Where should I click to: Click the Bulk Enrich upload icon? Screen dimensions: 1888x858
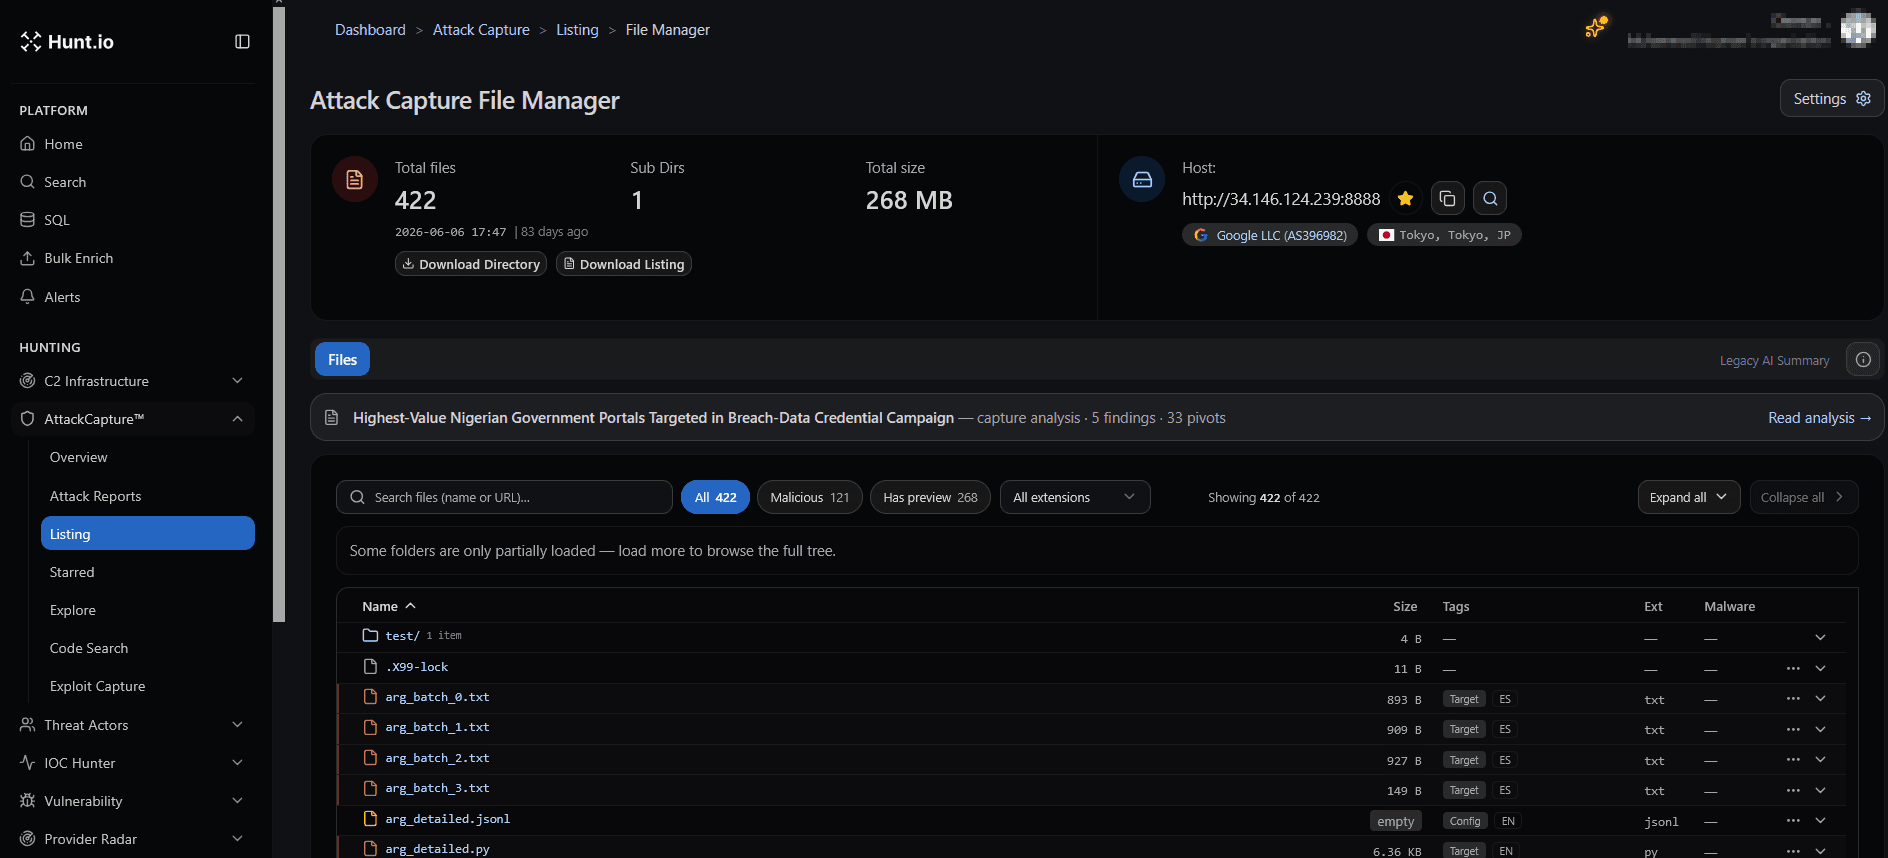(28, 258)
